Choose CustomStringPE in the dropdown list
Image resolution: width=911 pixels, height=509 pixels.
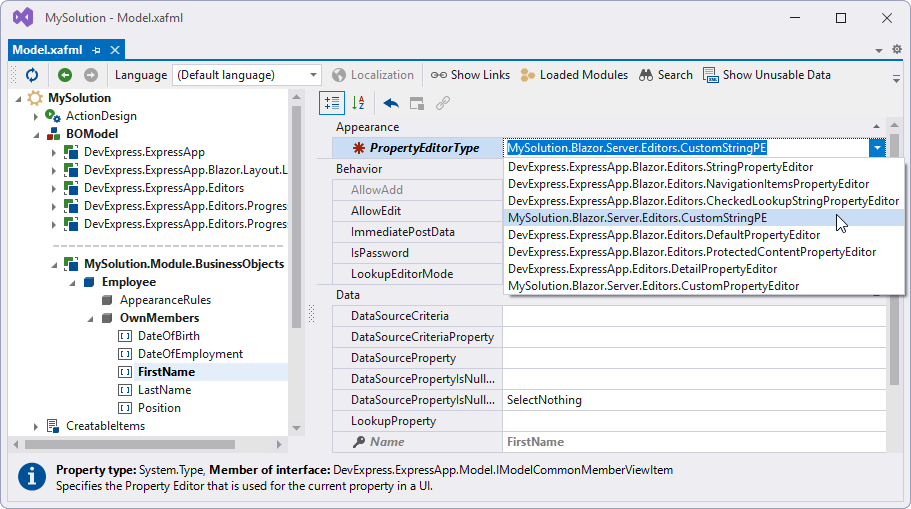pos(704,218)
